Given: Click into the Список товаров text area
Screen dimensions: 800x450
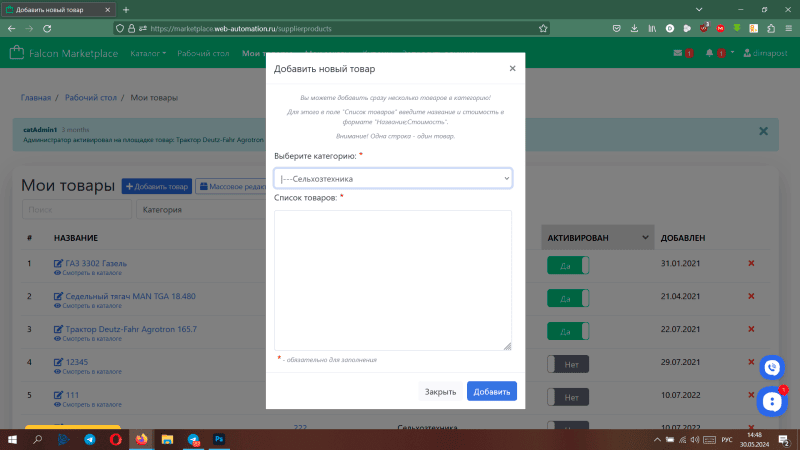Looking at the screenshot, I should click(x=393, y=280).
